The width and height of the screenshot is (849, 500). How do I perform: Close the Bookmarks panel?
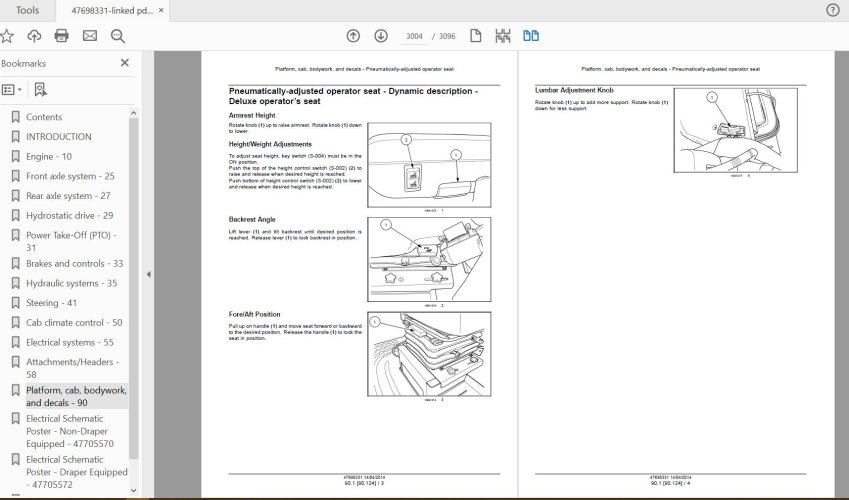tap(125, 63)
